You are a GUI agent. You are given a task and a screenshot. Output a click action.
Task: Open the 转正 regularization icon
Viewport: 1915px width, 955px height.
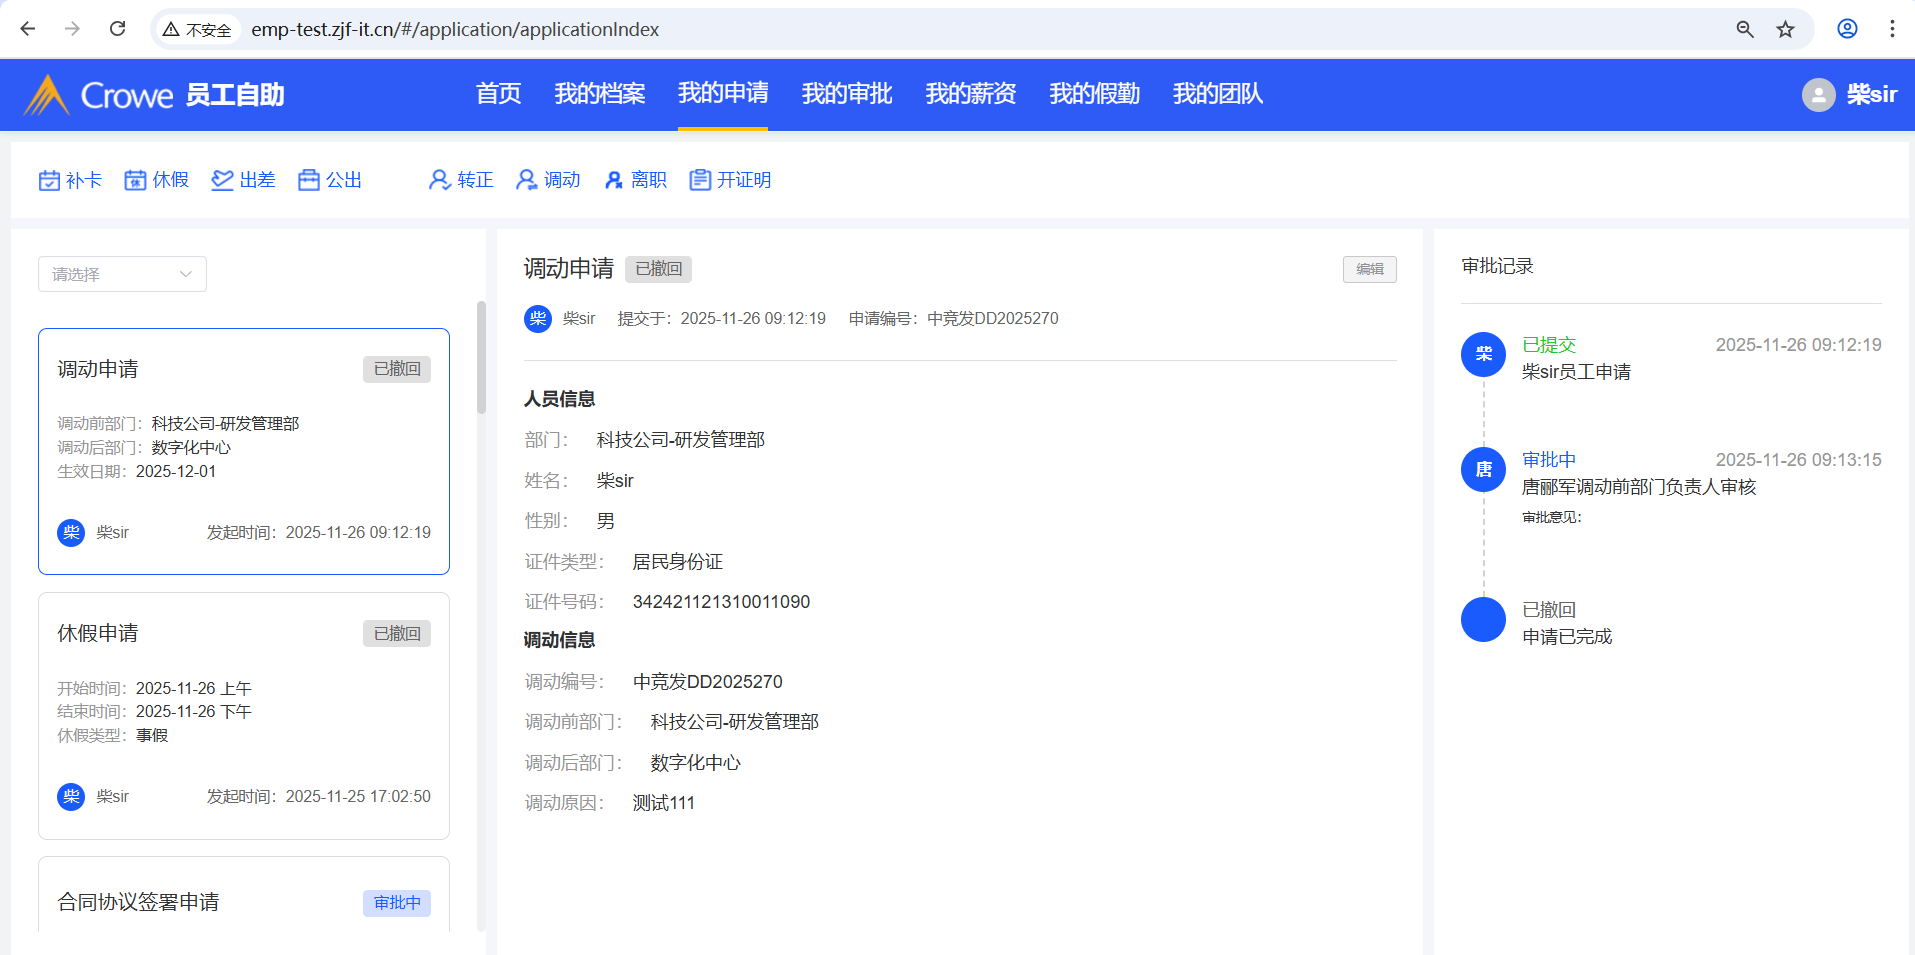tap(439, 180)
